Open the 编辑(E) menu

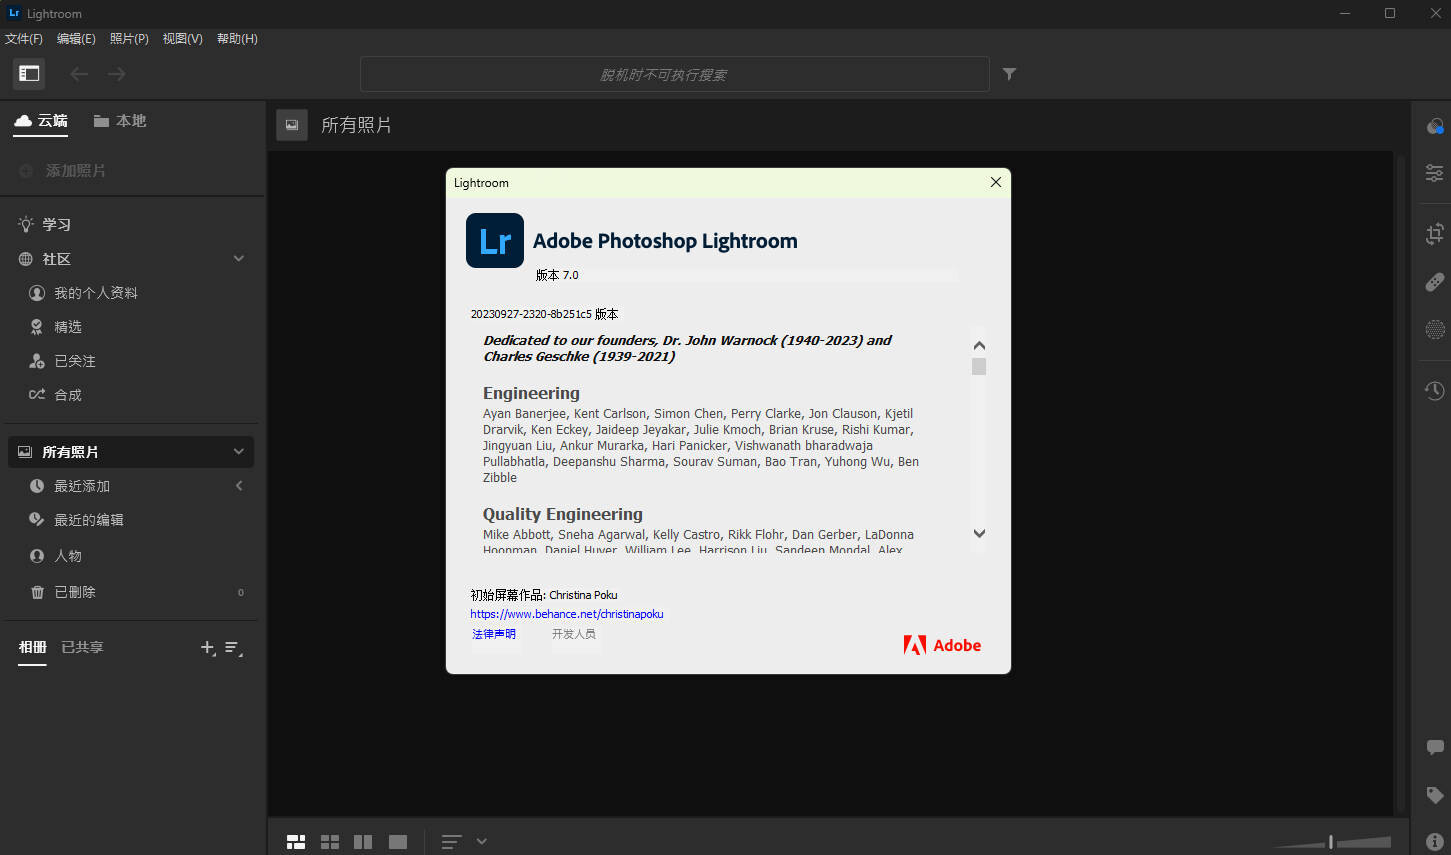click(x=76, y=39)
